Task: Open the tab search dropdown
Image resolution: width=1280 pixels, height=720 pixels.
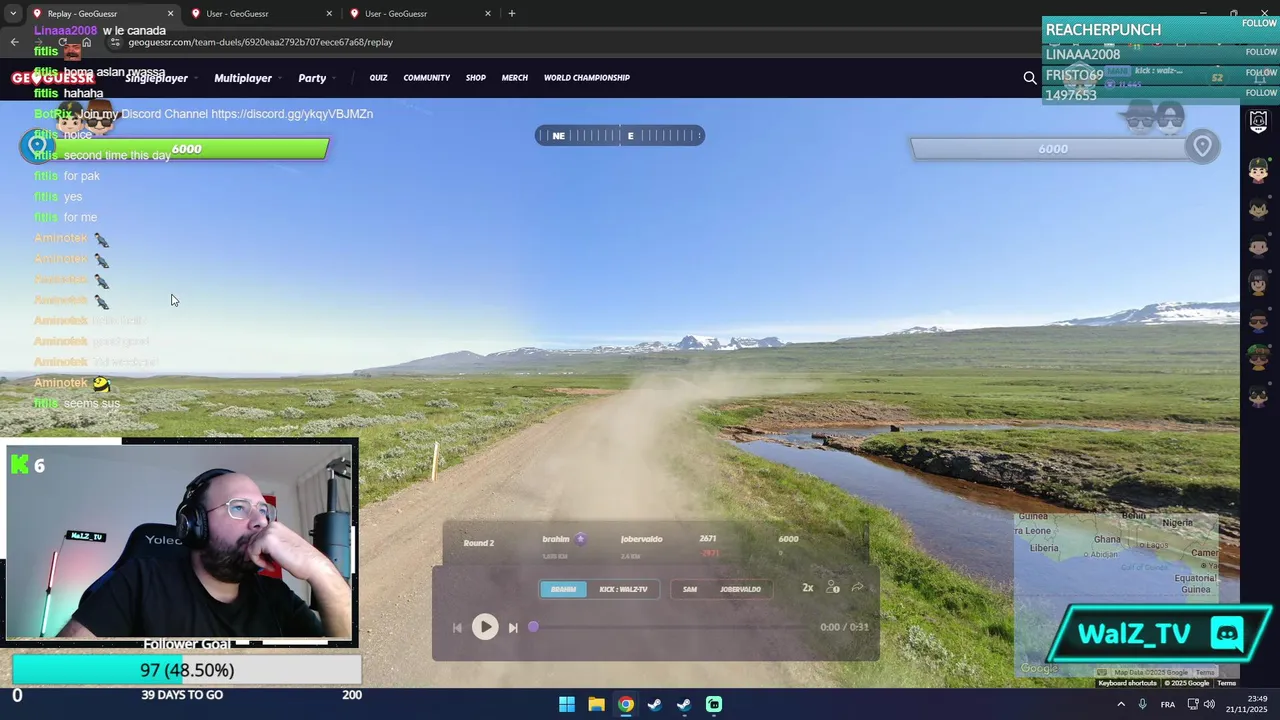Action: [13, 13]
